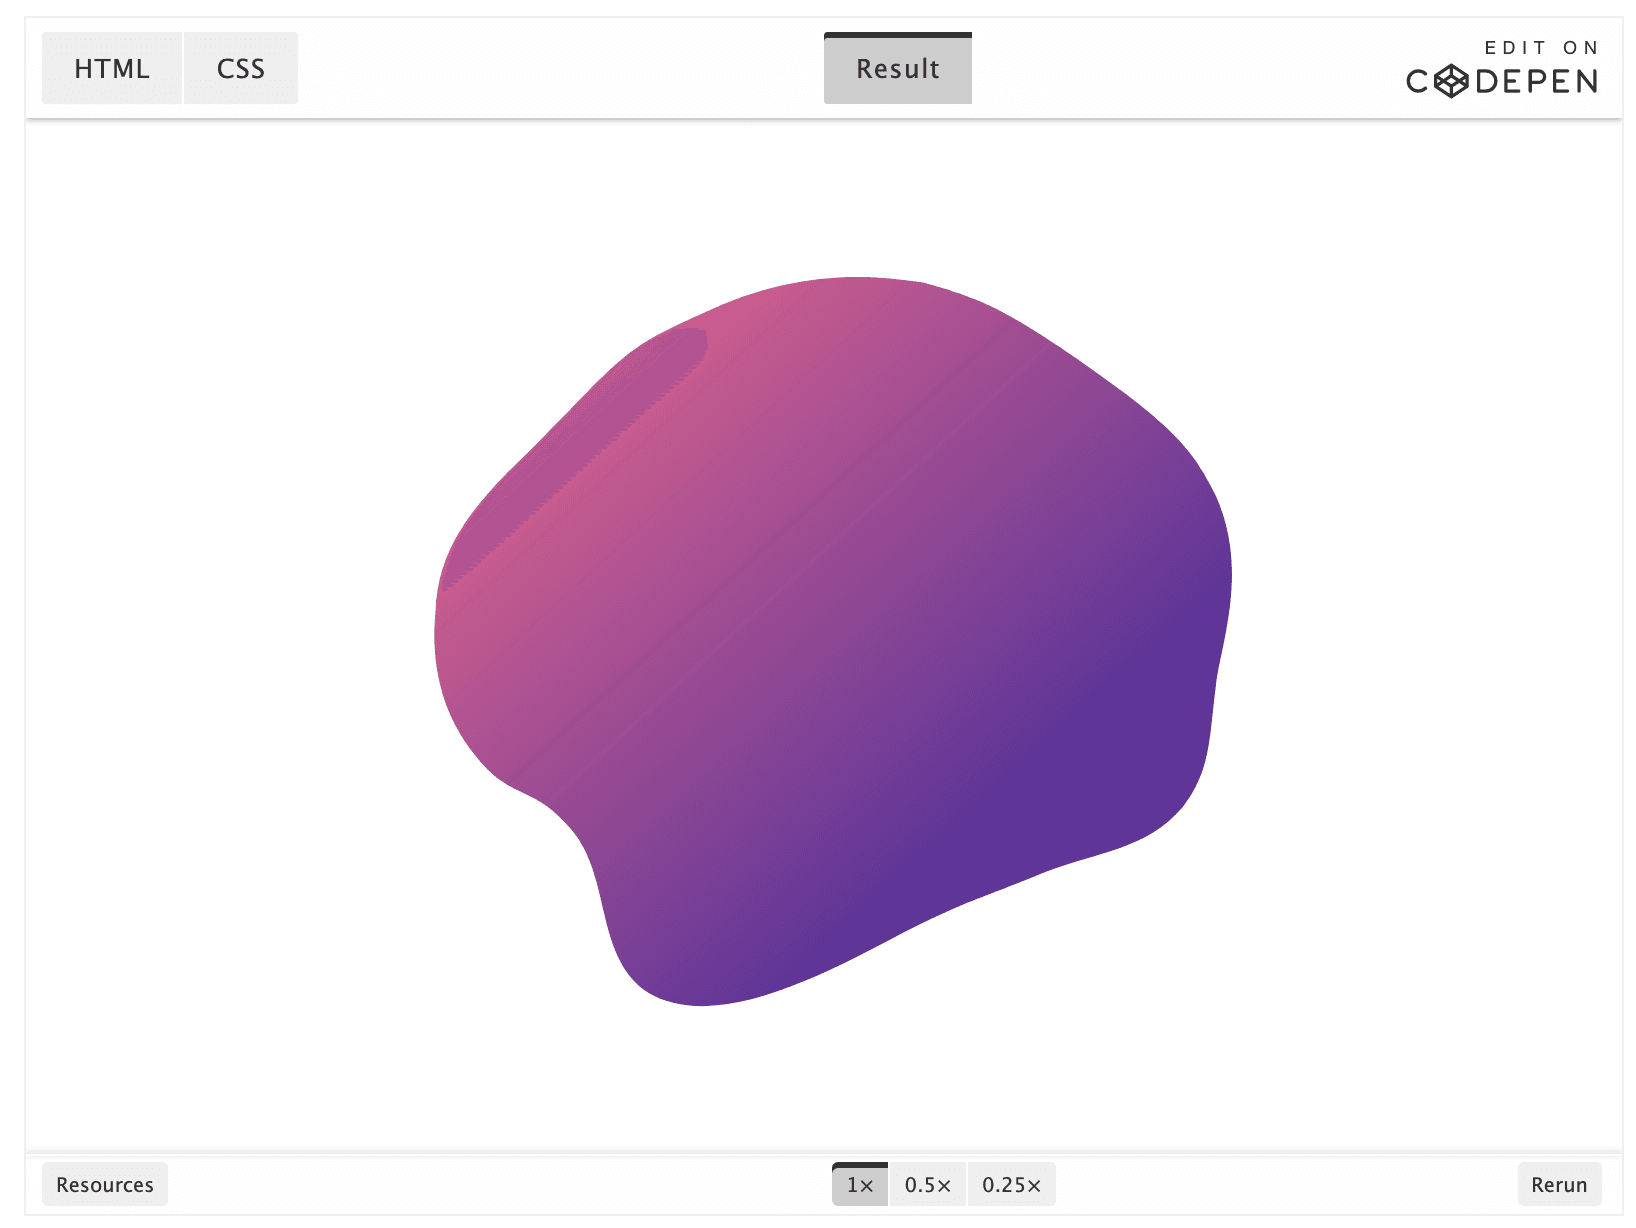The image size is (1636, 1228).
Task: Click the Edit on CodePen logo link
Action: pos(1502,68)
